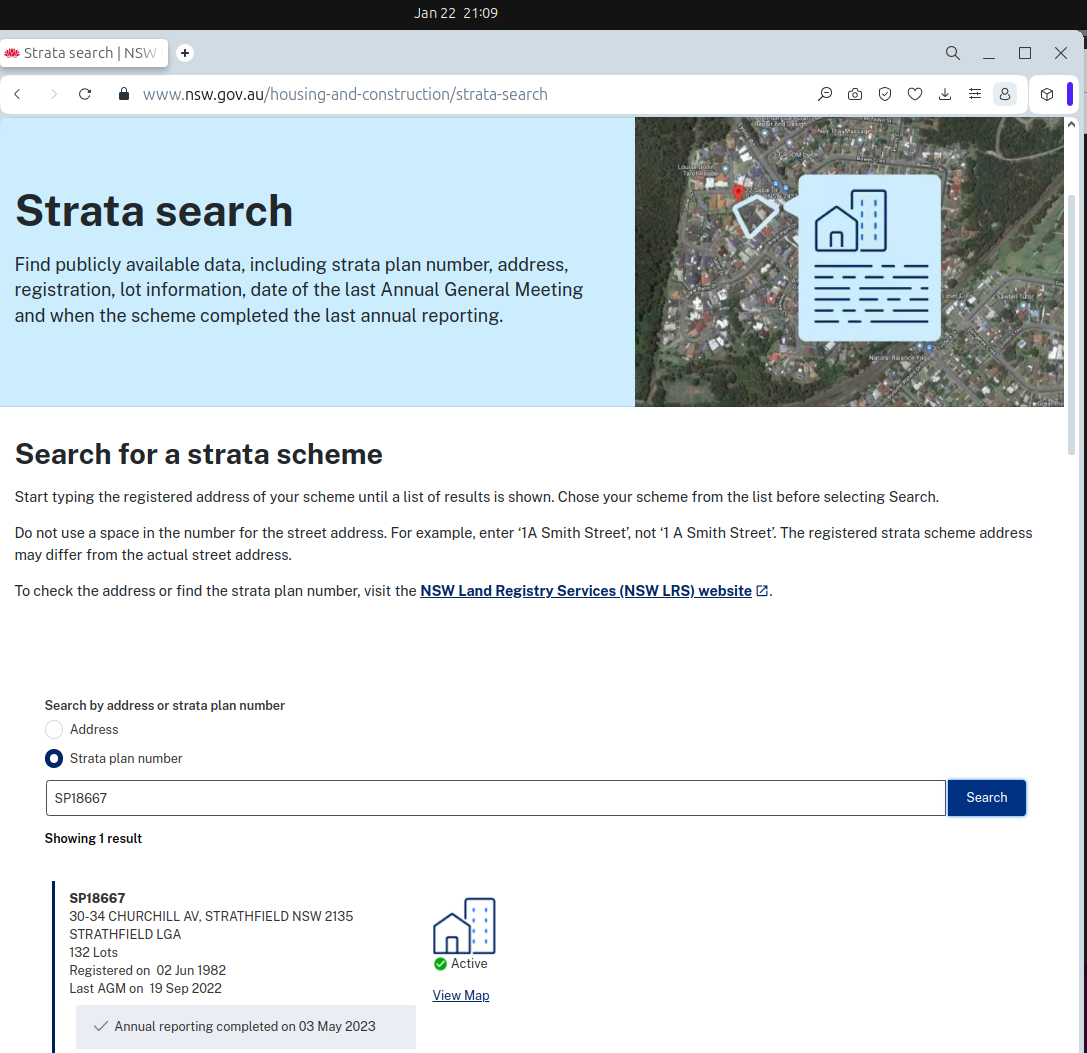Click the strata map hero image
The height and width of the screenshot is (1053, 1087).
point(849,261)
